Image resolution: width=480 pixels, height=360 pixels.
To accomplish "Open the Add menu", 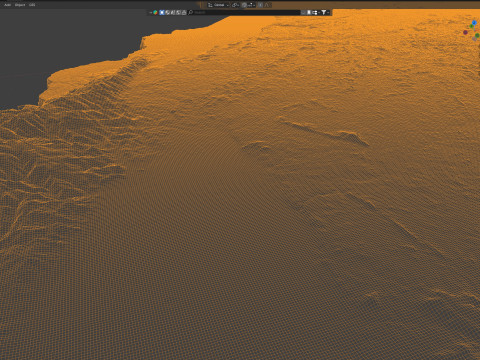I will click(x=7, y=5).
